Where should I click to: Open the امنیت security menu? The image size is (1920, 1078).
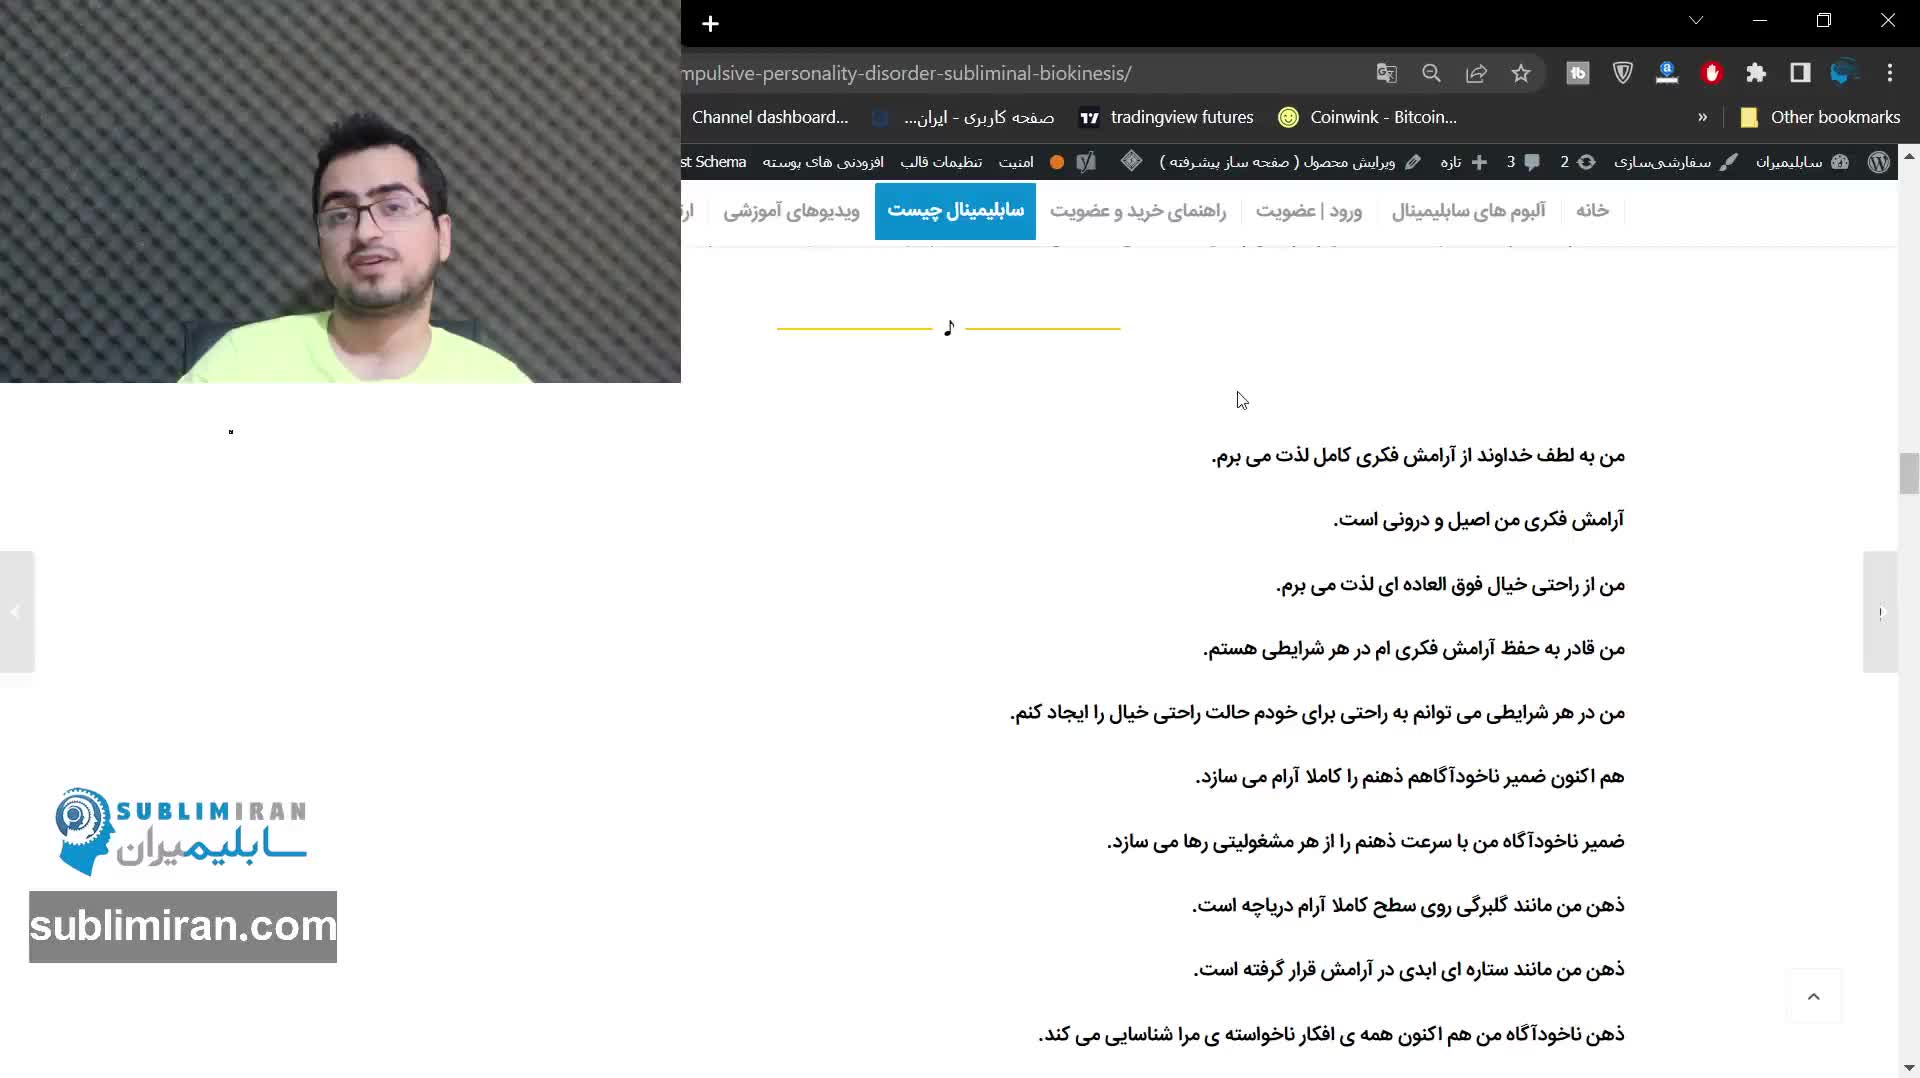1016,162
